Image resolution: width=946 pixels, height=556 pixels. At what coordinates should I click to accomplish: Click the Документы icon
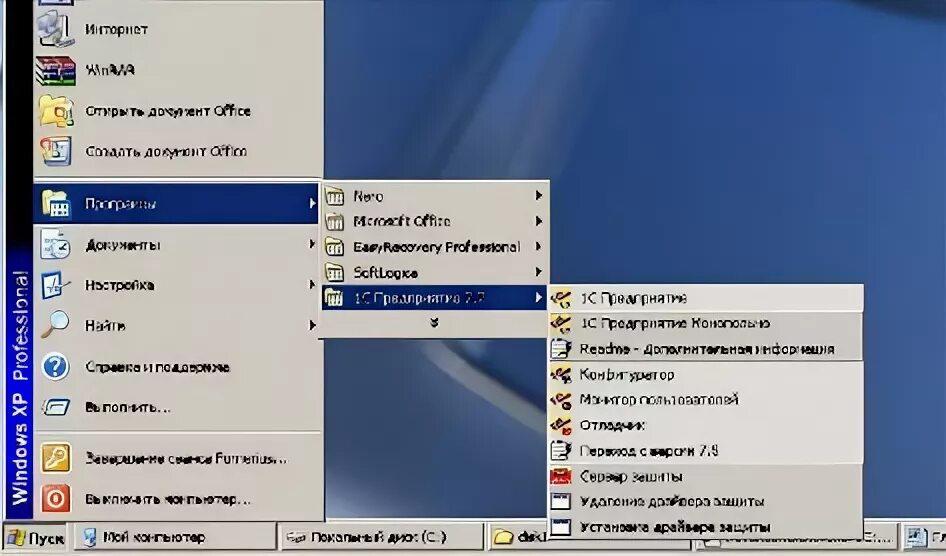pos(56,245)
